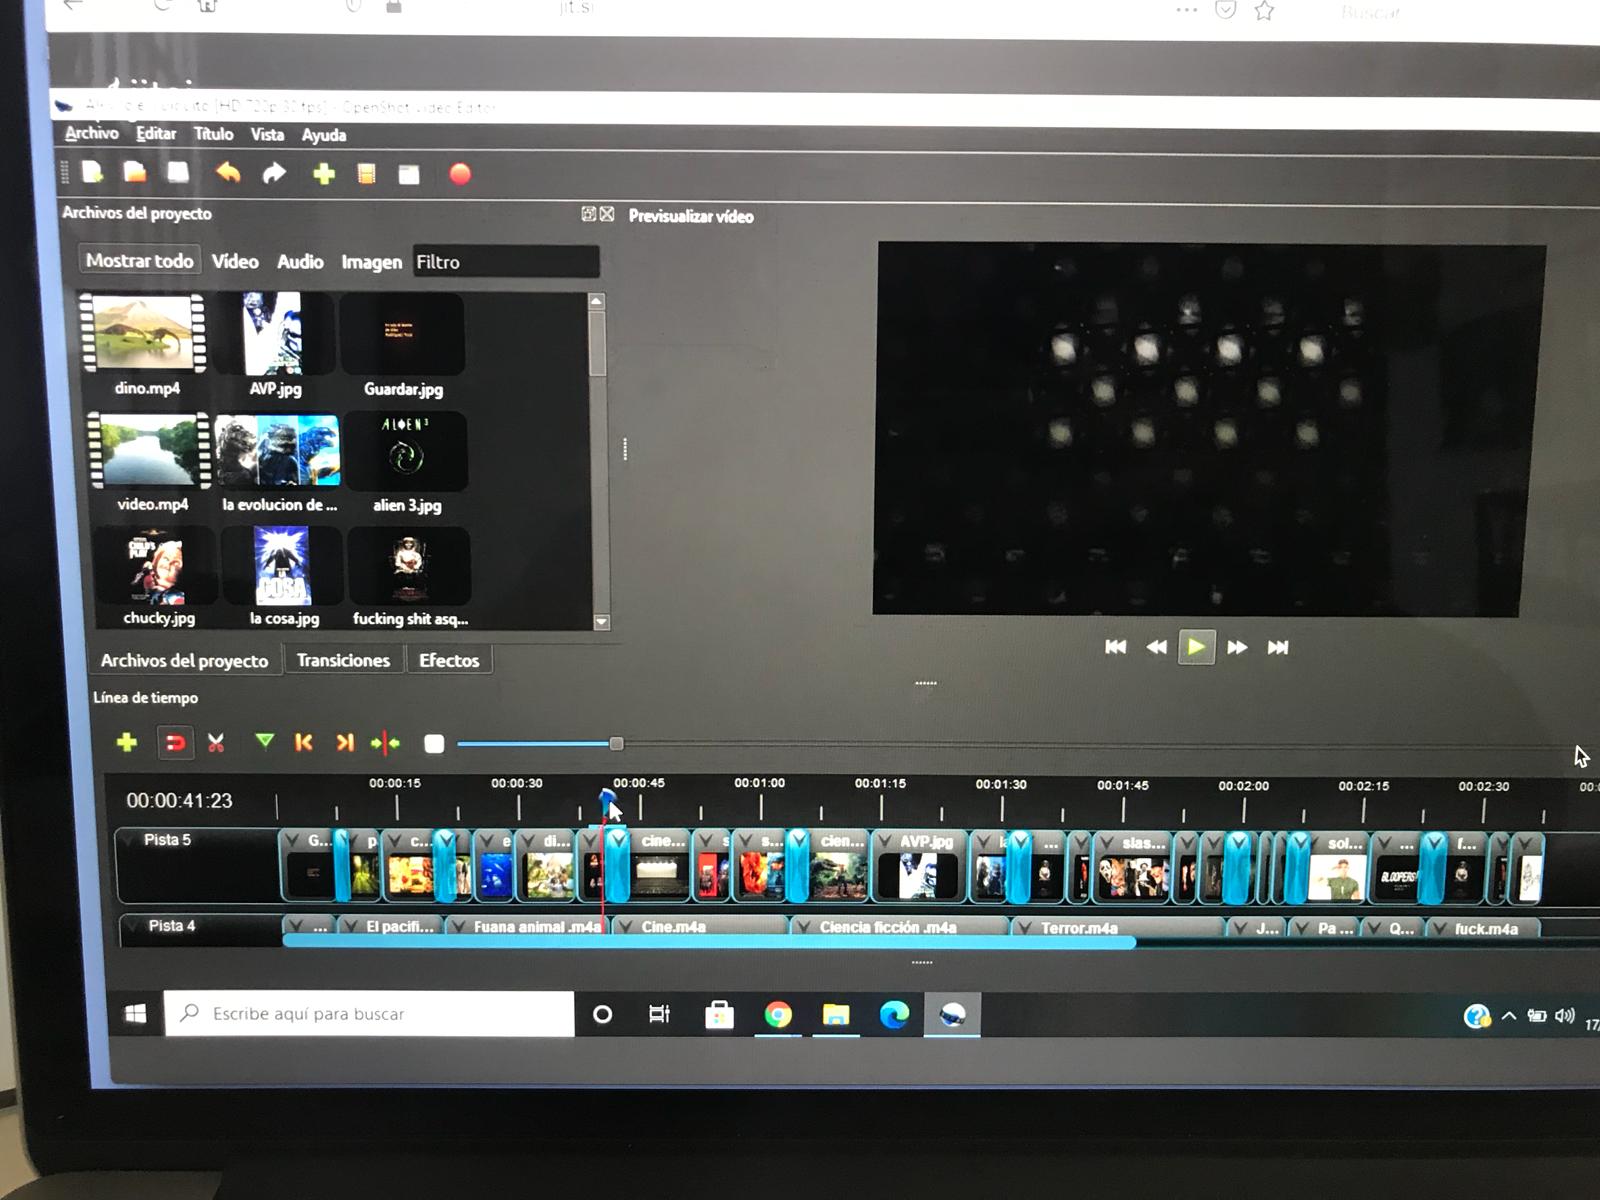Screen dimensions: 1600x1200
Task: Select the Razor scissors tool in timeline
Action: click(x=215, y=742)
